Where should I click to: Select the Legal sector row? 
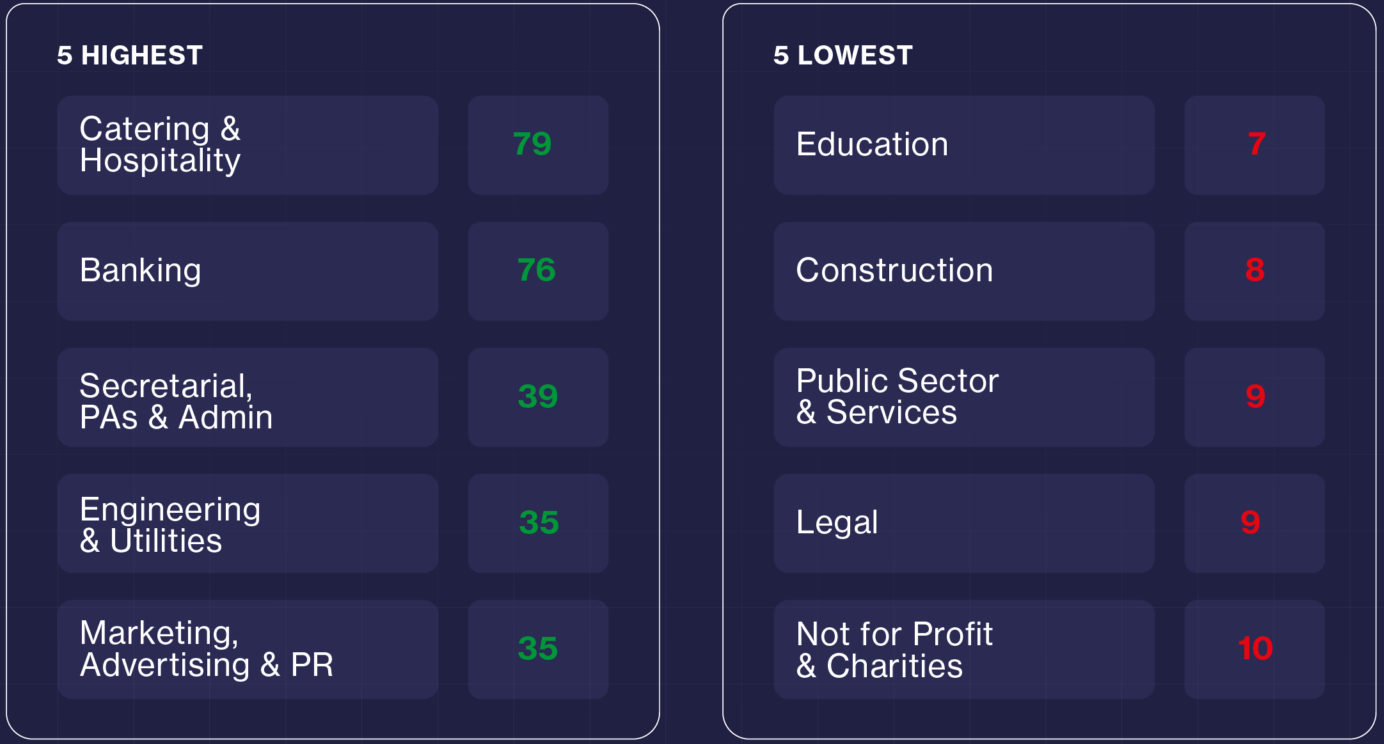click(x=963, y=523)
